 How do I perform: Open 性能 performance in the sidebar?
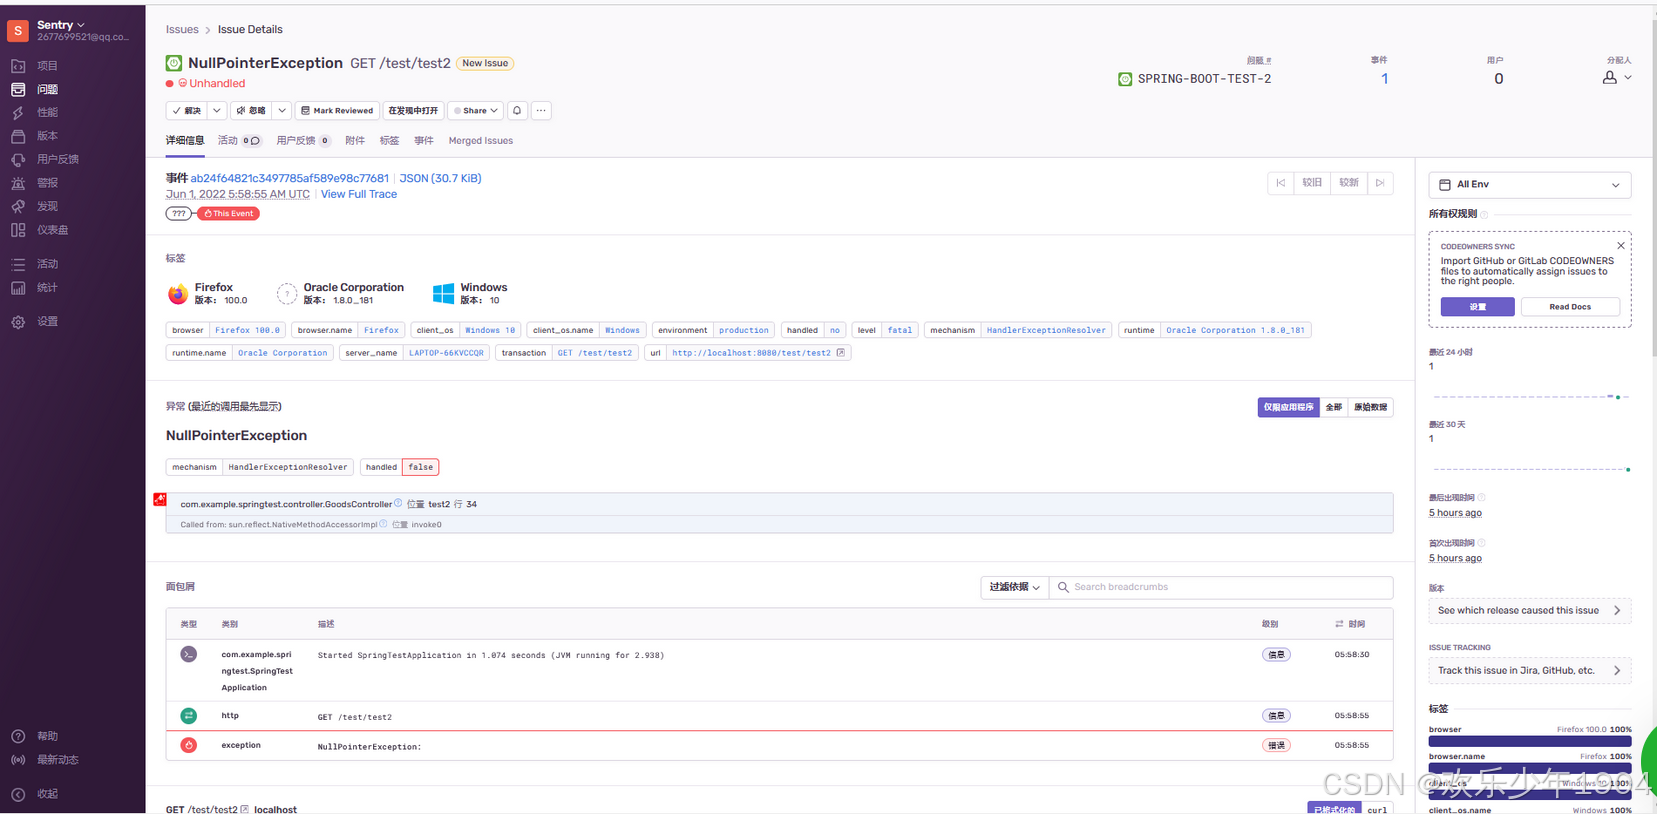47,113
